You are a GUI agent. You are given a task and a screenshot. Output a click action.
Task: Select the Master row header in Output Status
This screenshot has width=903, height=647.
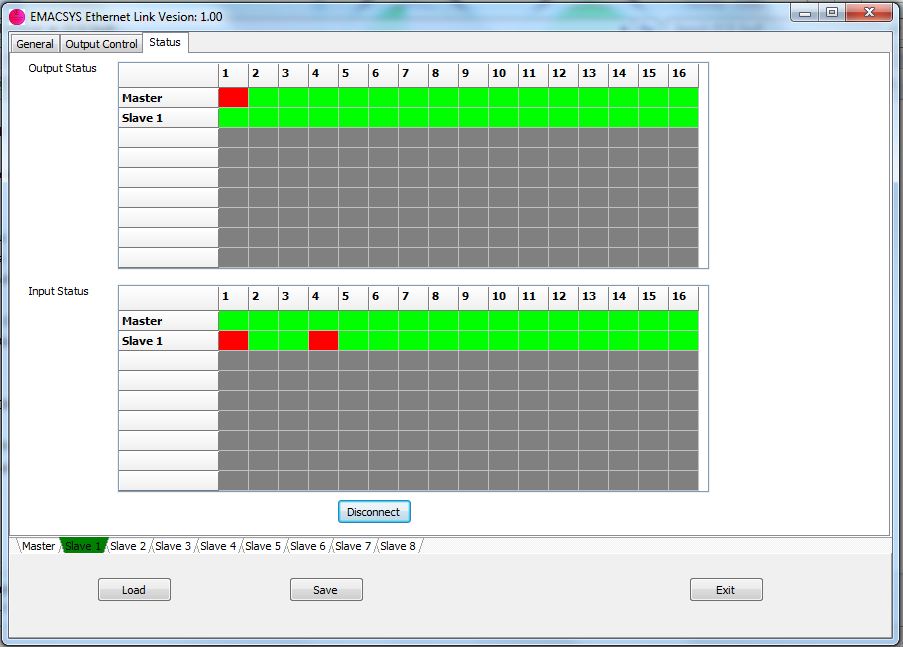point(168,97)
